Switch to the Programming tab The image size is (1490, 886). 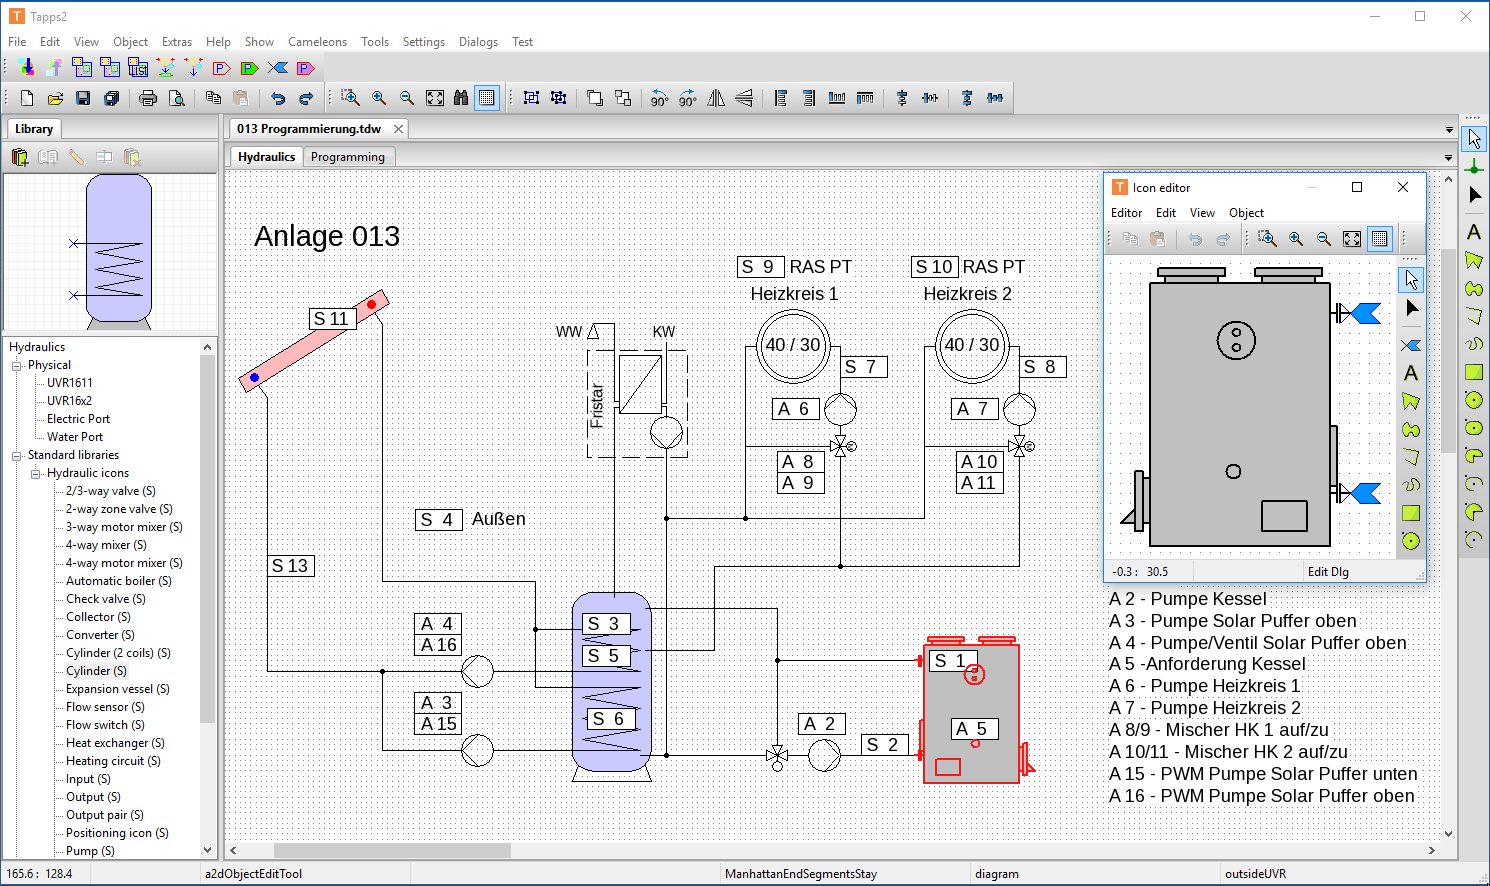[x=347, y=157]
